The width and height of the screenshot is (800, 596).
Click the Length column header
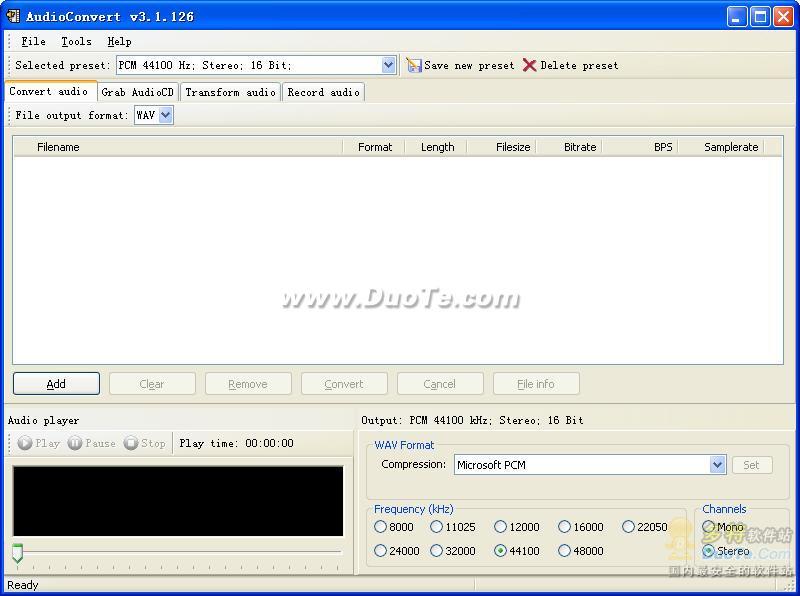tap(436, 147)
